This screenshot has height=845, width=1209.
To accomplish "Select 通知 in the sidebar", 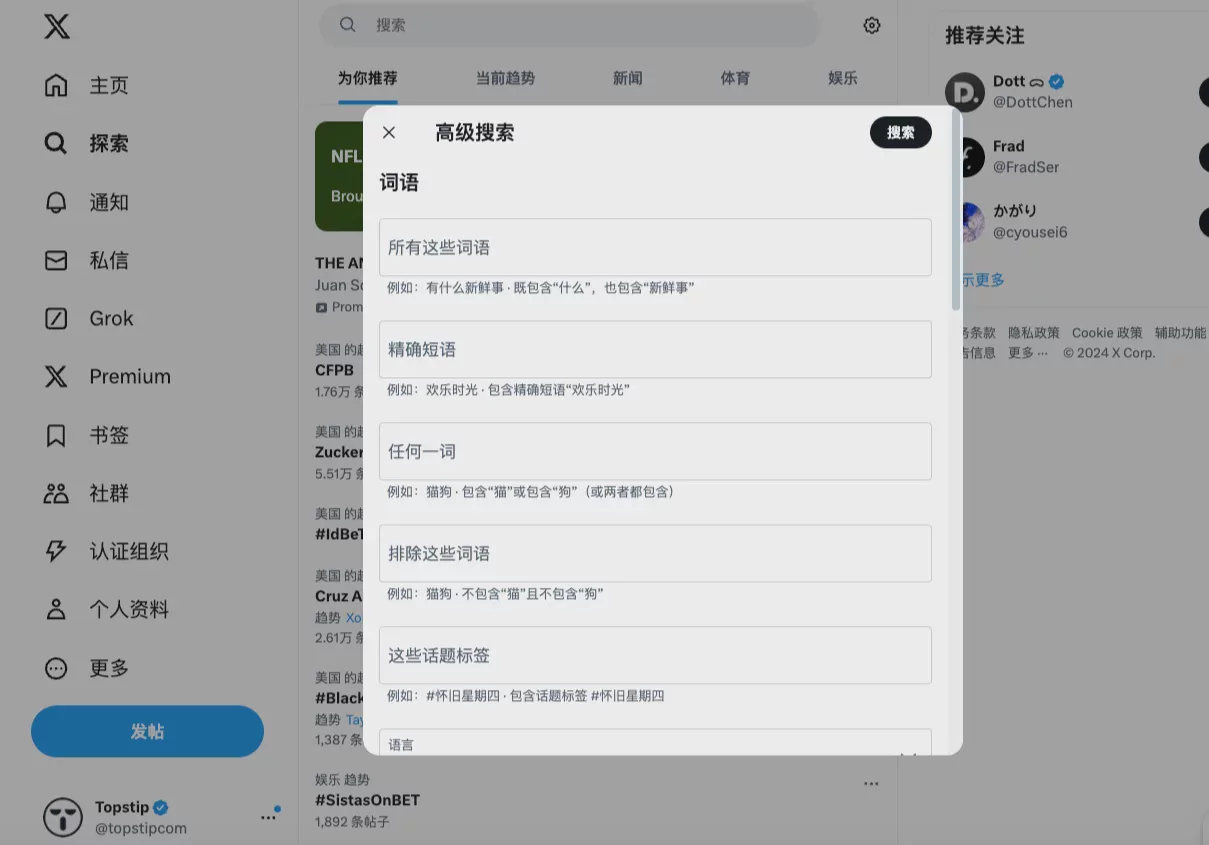I will coord(109,202).
